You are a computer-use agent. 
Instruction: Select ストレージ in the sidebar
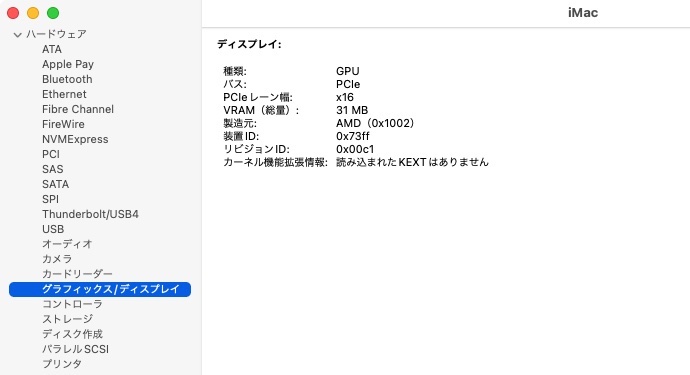click(68, 319)
